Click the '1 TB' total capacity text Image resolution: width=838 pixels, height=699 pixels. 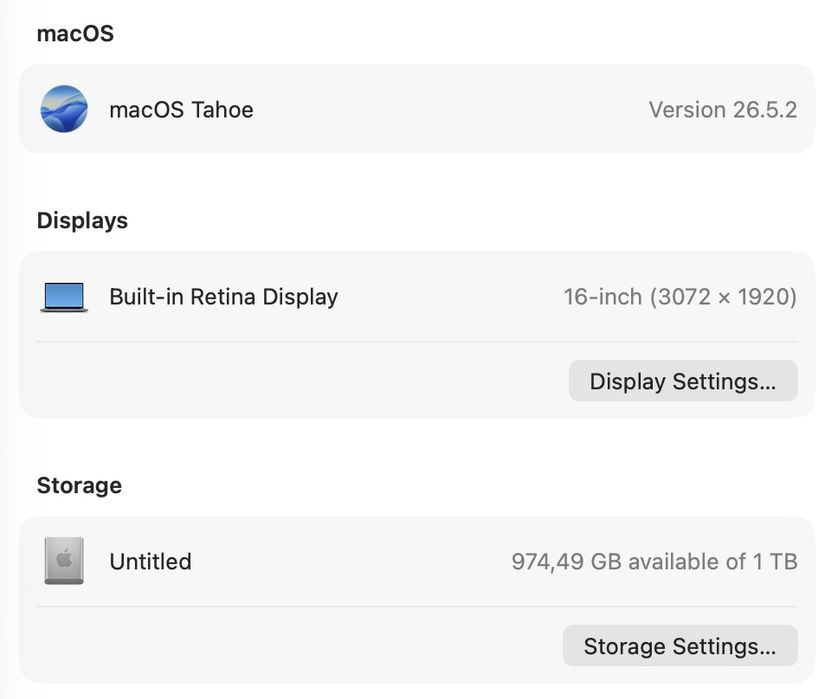775,562
